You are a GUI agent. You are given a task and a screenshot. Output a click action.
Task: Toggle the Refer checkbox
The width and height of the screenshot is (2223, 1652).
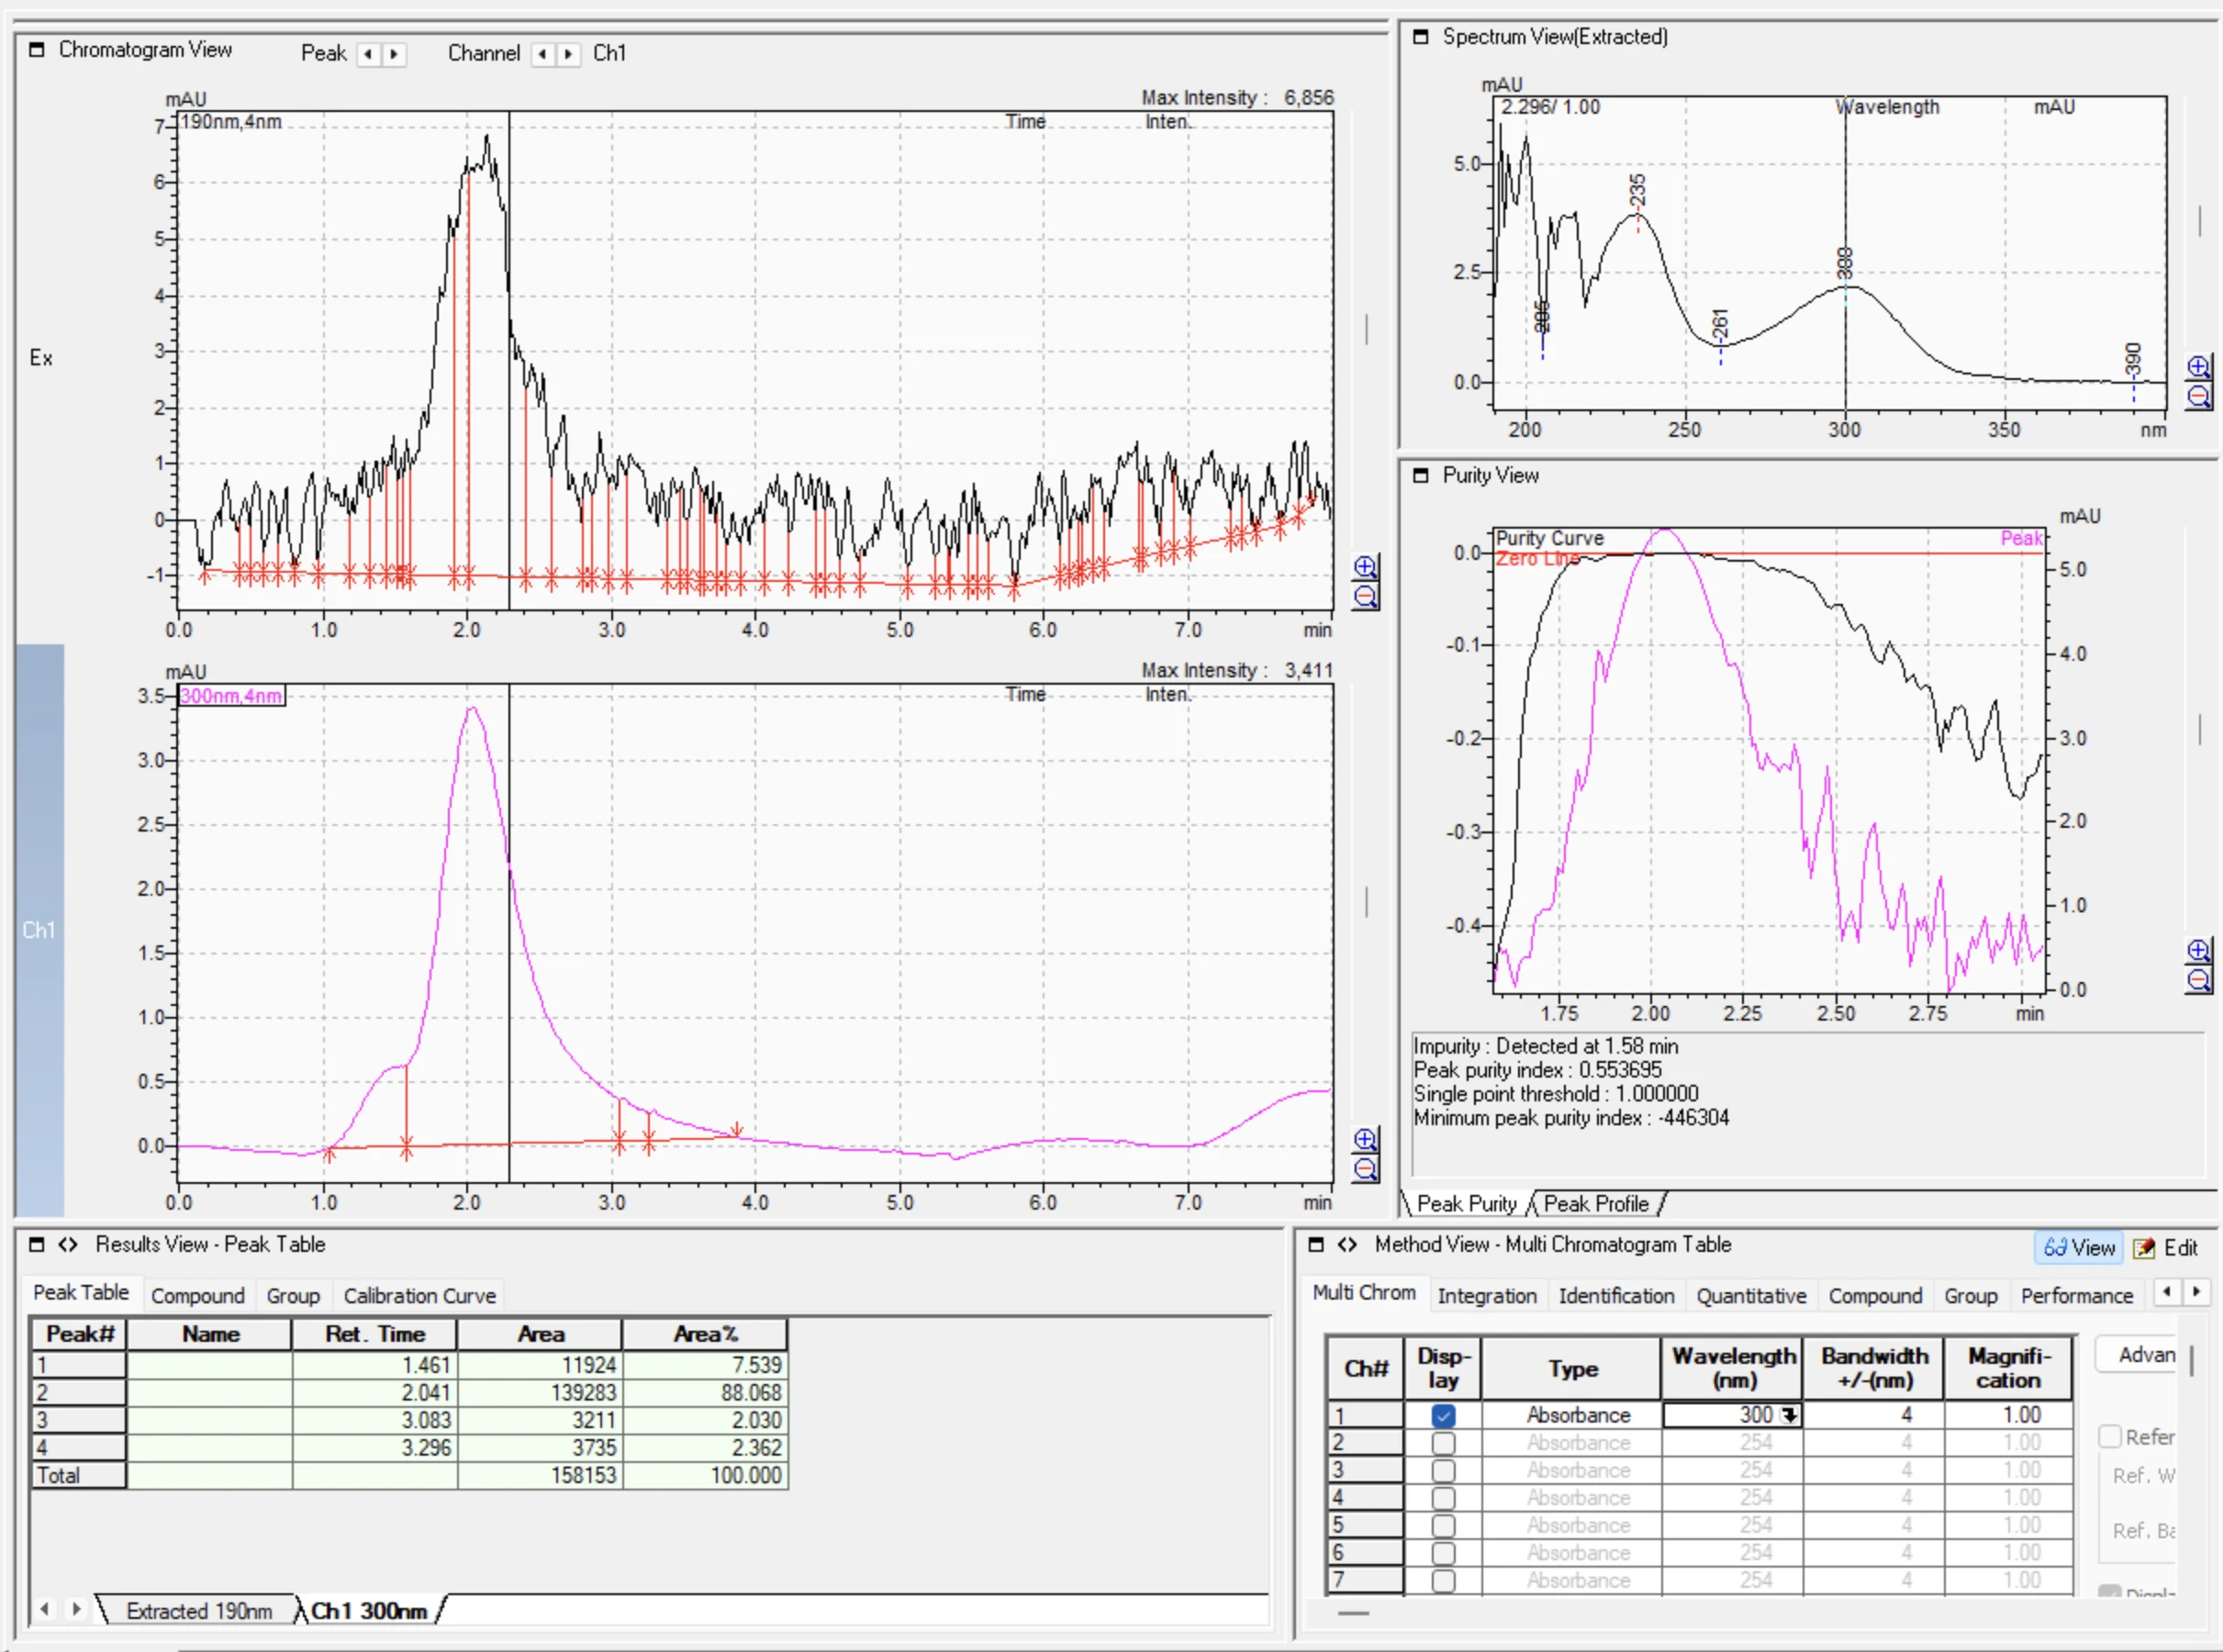coord(2110,1437)
